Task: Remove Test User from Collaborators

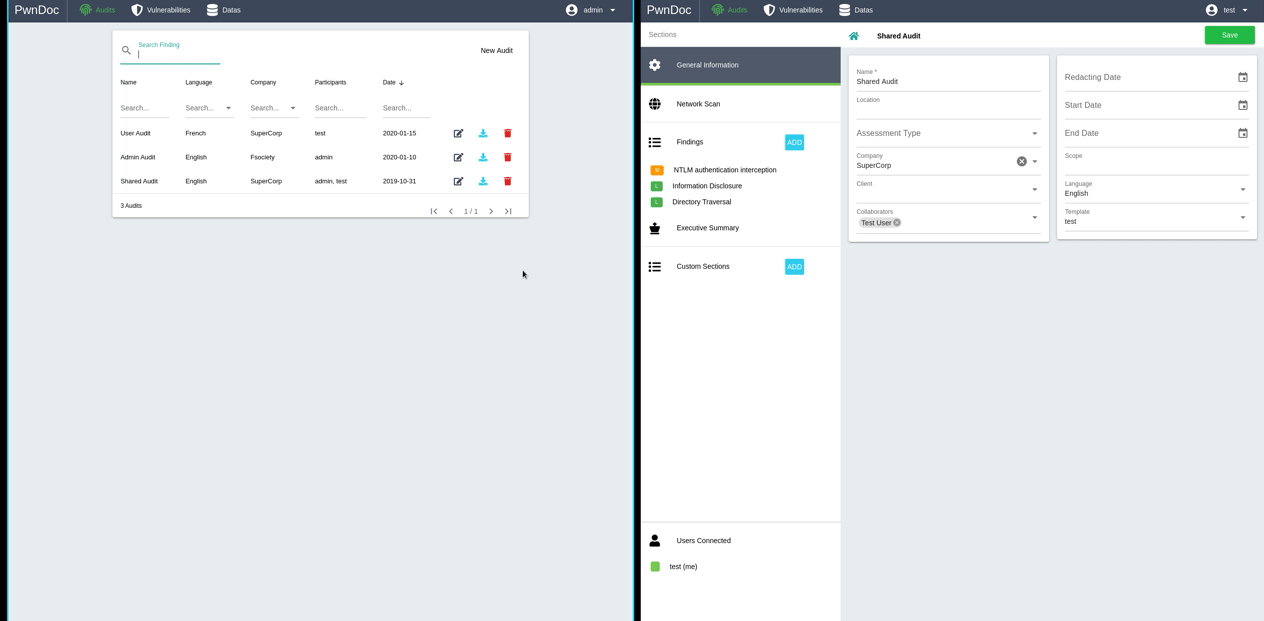Action: click(896, 222)
